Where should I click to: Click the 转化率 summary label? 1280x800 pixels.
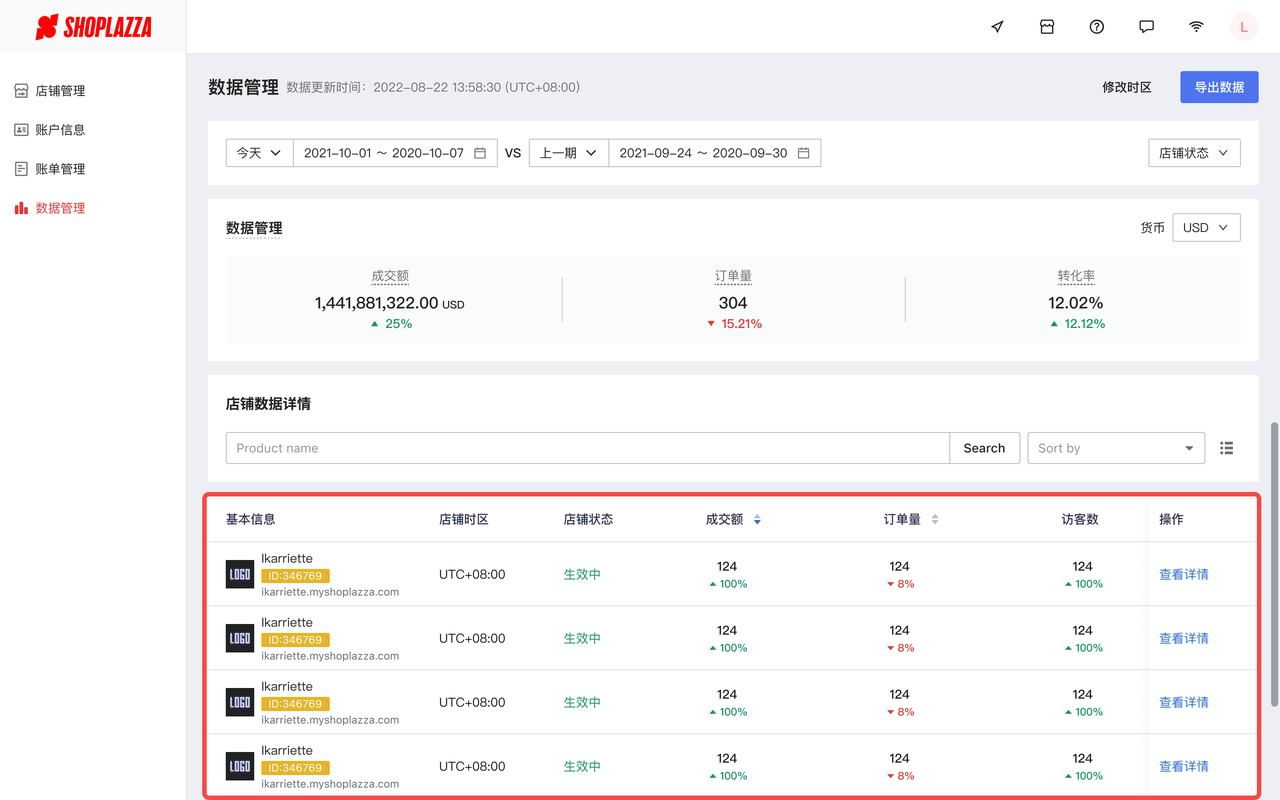(x=1076, y=277)
